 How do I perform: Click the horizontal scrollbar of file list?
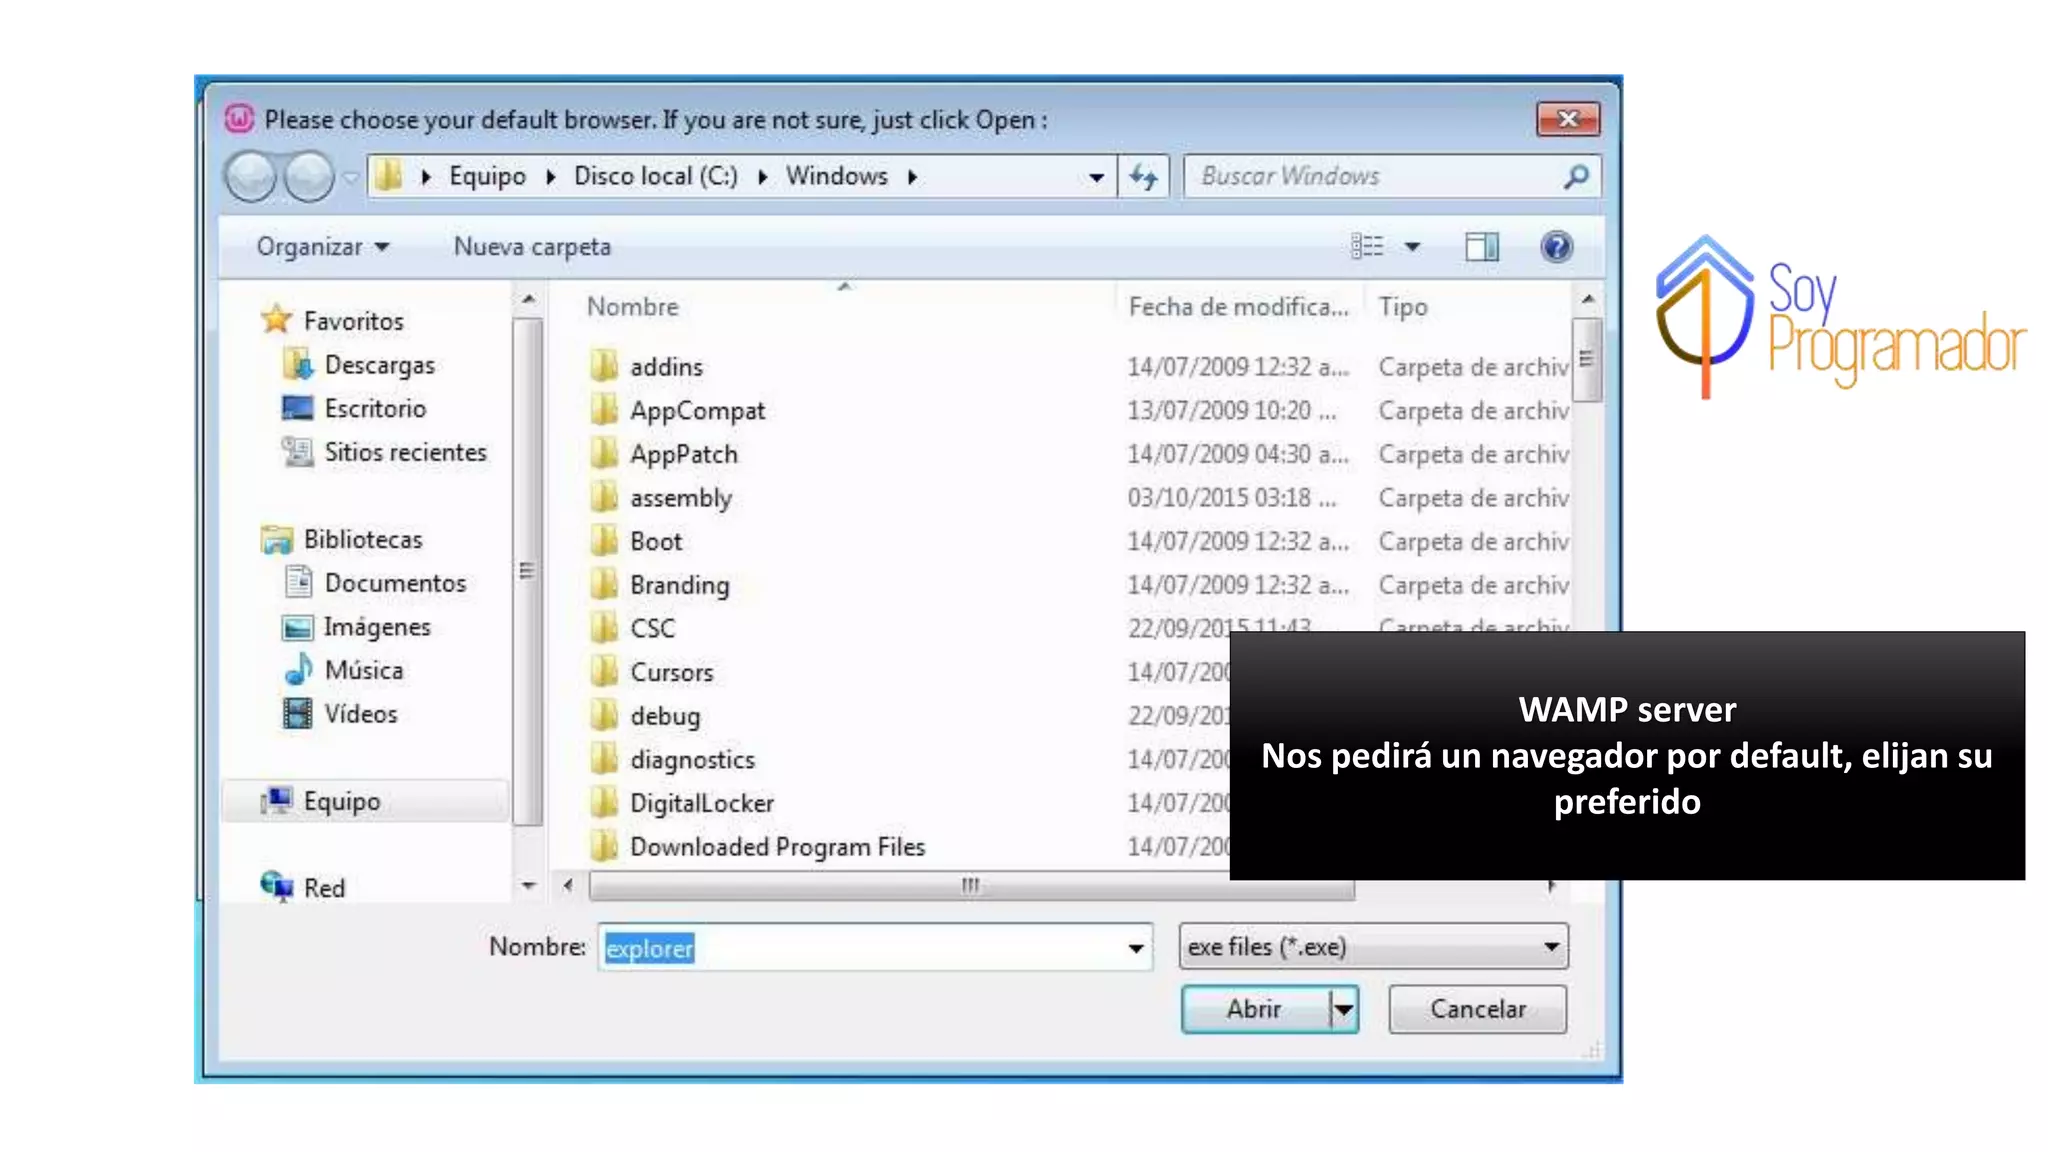coord(971,886)
